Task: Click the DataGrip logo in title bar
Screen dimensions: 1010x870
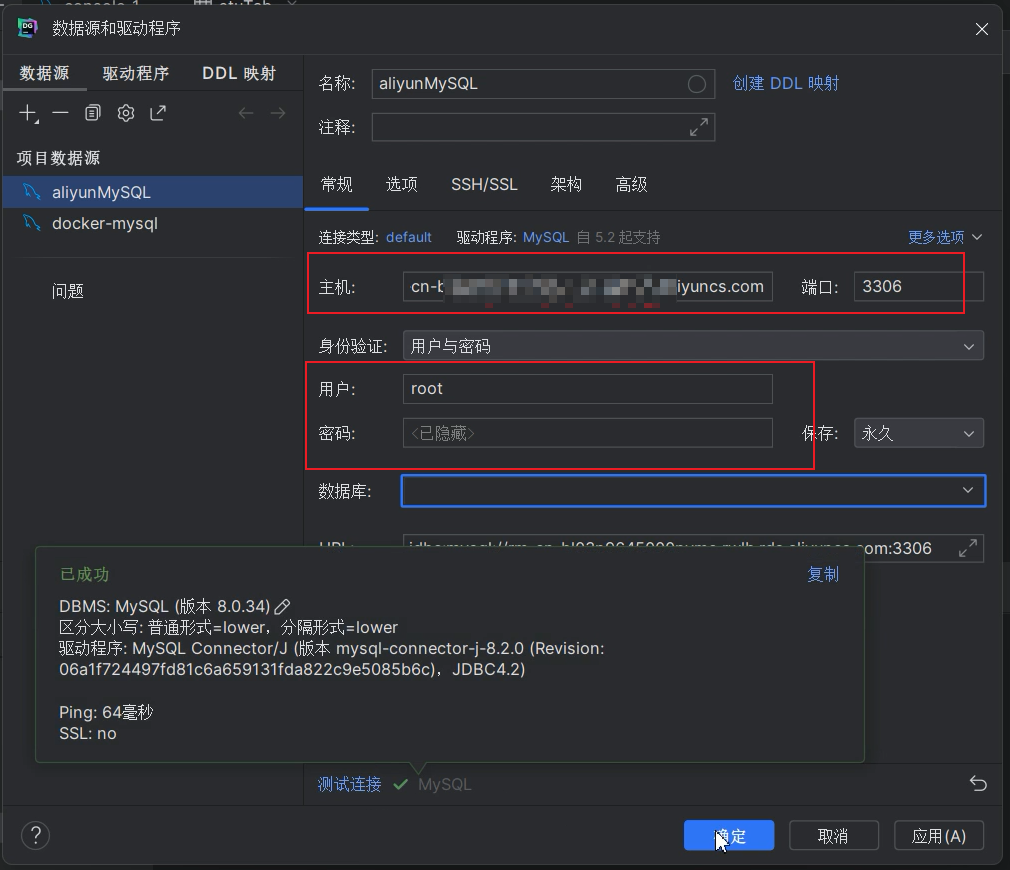Action: 27,28
